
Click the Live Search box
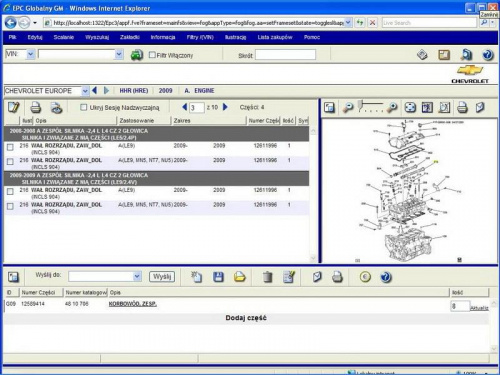coord(429,23)
